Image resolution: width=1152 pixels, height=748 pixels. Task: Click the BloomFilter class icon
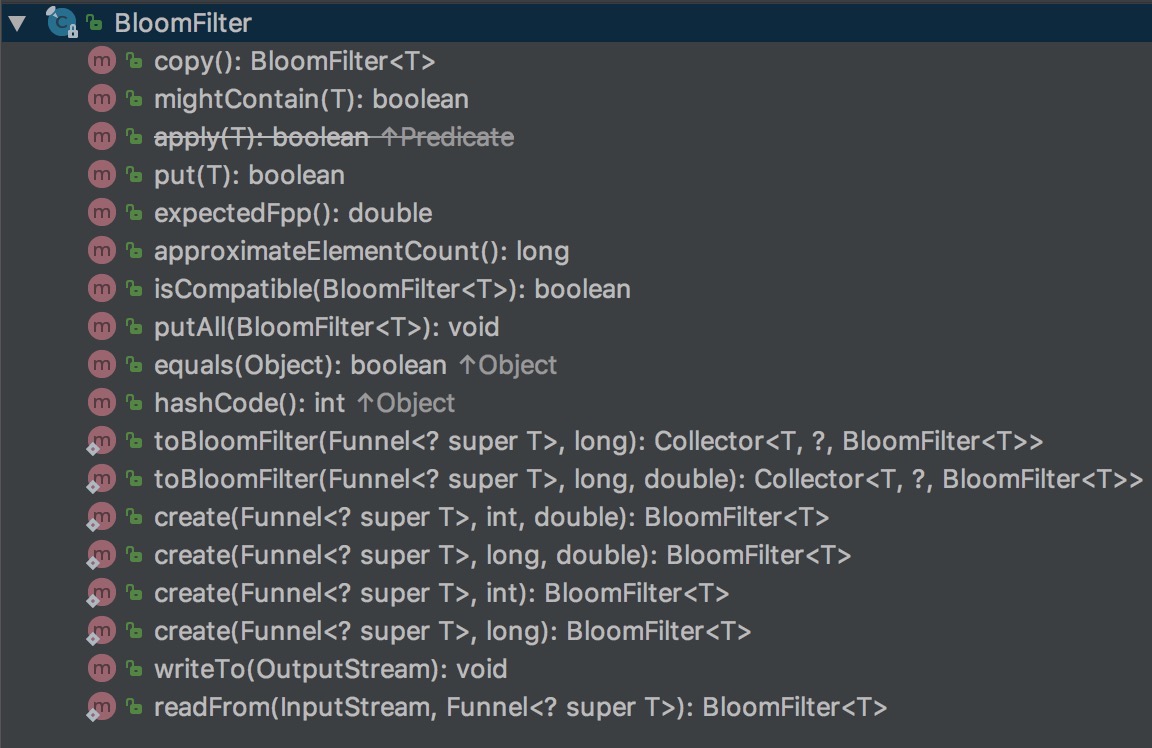tap(61, 22)
